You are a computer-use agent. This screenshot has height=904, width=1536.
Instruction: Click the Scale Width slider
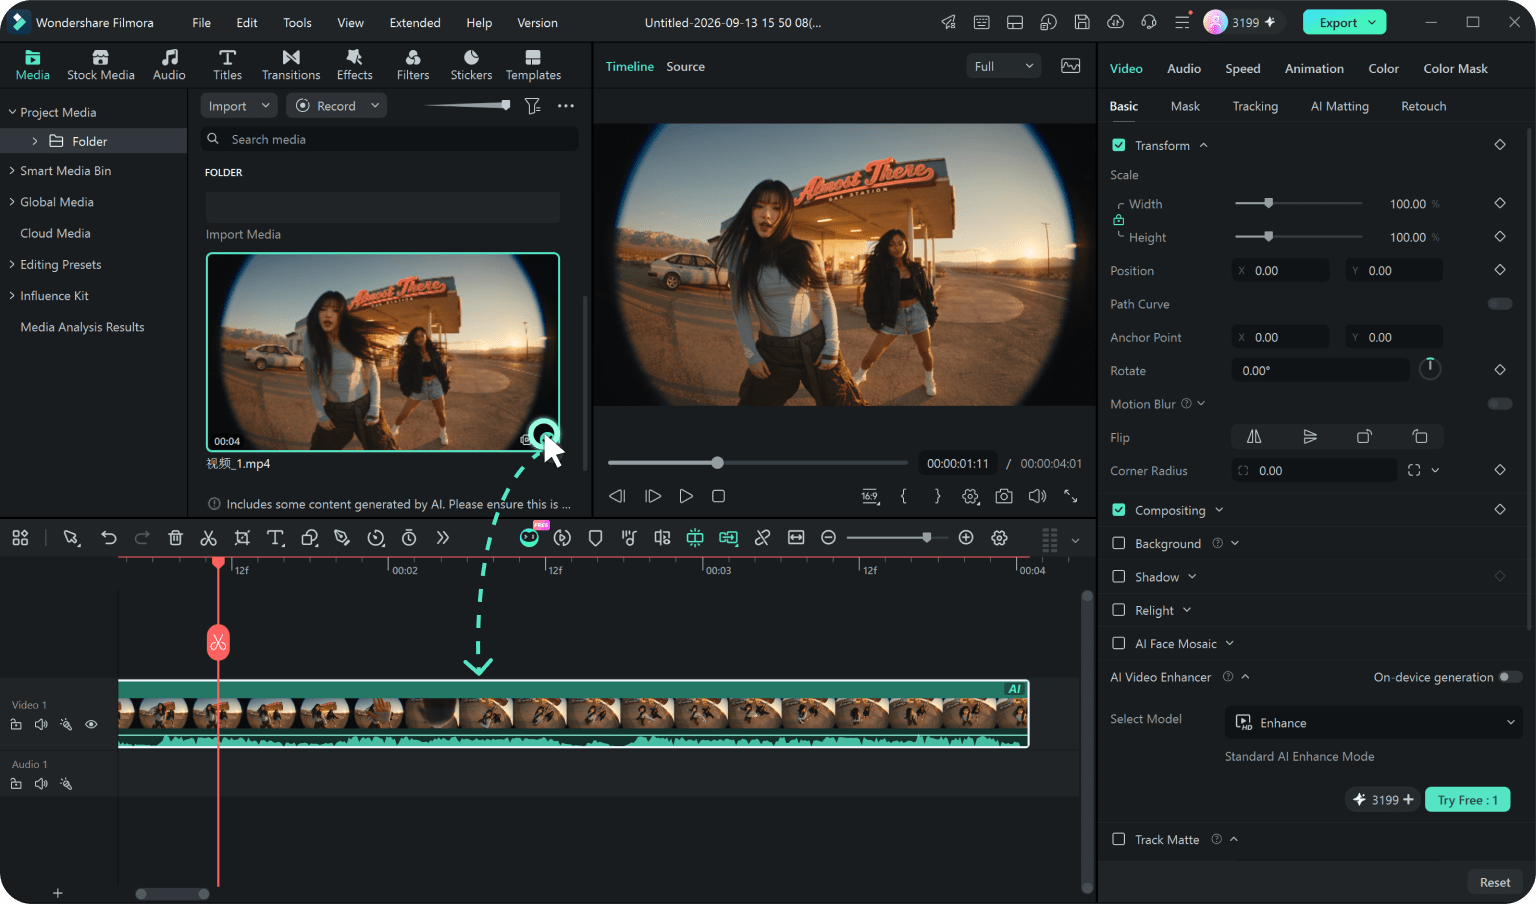(1298, 203)
